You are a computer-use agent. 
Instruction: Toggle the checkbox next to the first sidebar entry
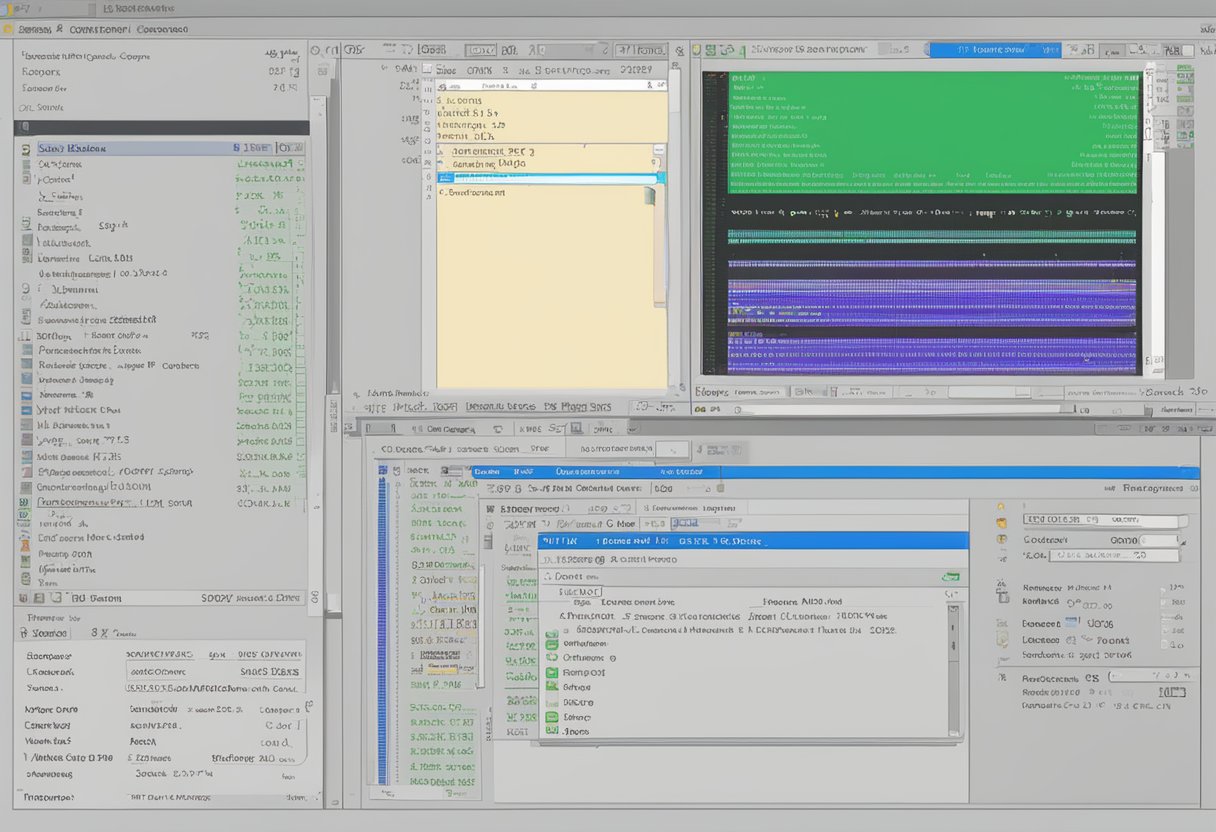pyautogui.click(x=17, y=147)
